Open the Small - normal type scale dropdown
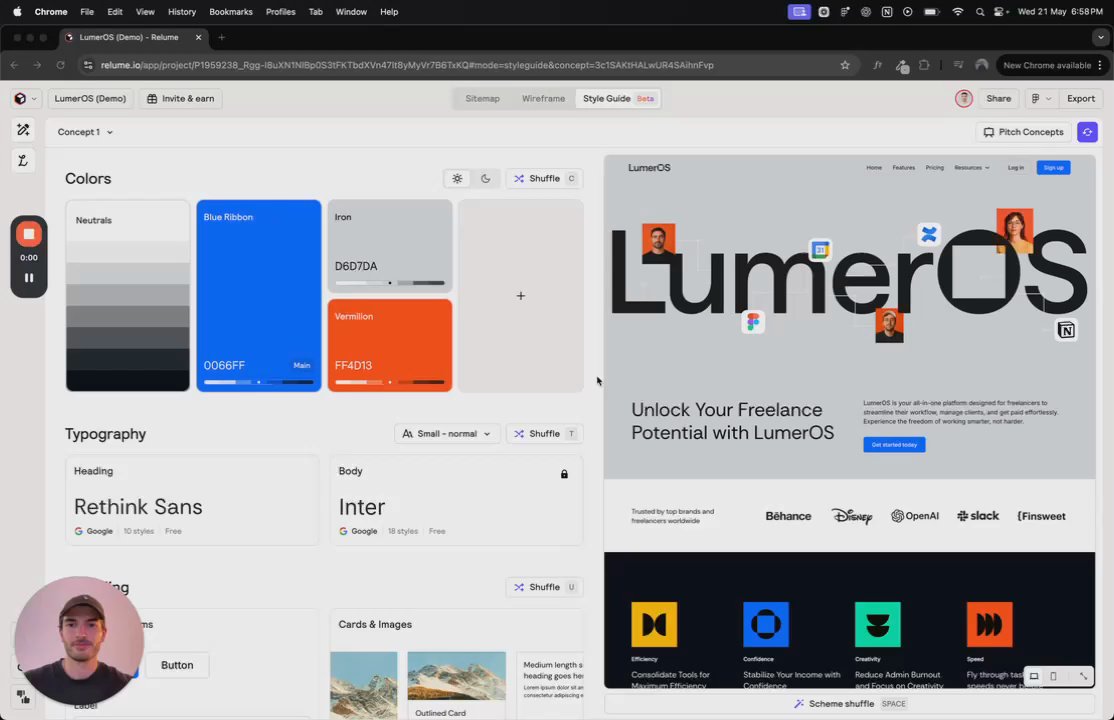This screenshot has width=1114, height=720. click(x=447, y=434)
